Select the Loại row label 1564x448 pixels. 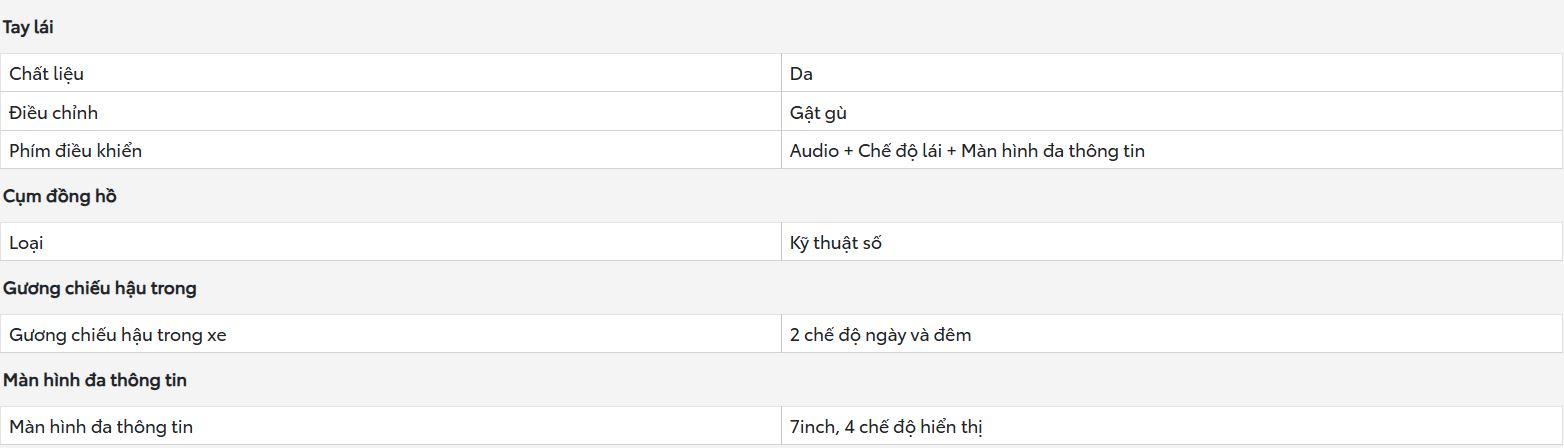click(27, 242)
